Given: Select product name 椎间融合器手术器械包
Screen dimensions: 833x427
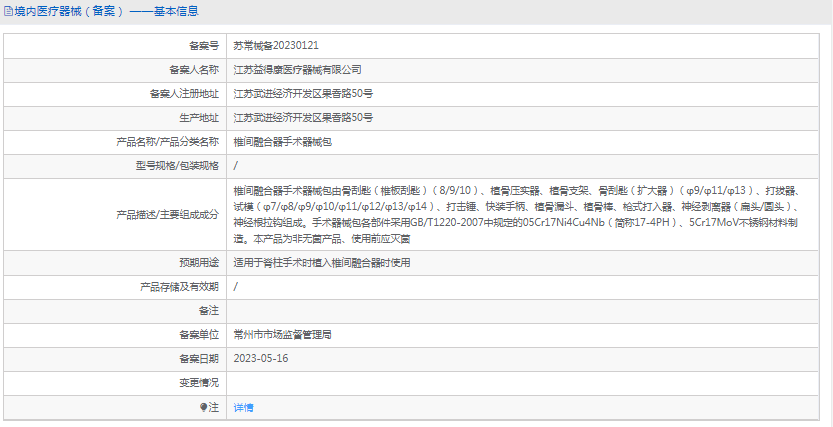Looking at the screenshot, I should [283, 142].
